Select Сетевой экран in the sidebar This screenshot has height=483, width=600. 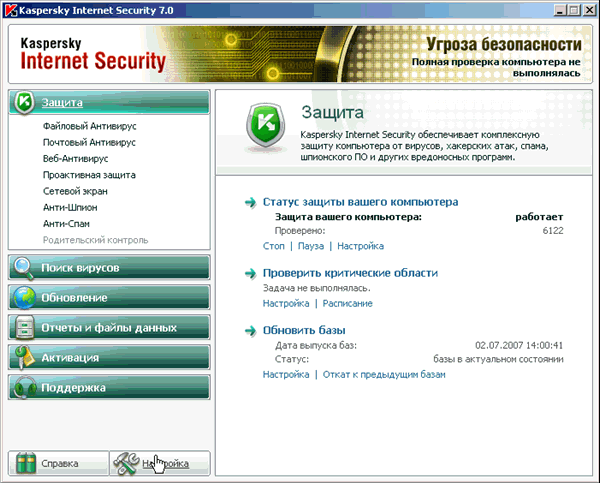tap(78, 191)
